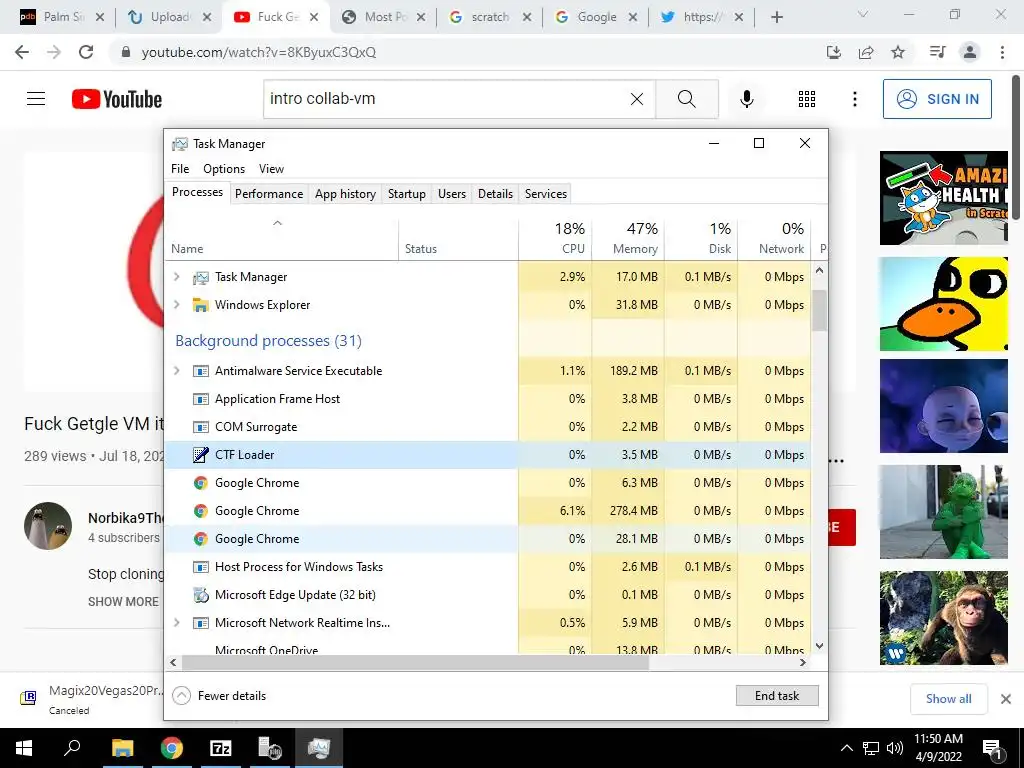
Task: Click the YouTube logo in the header
Action: click(117, 99)
